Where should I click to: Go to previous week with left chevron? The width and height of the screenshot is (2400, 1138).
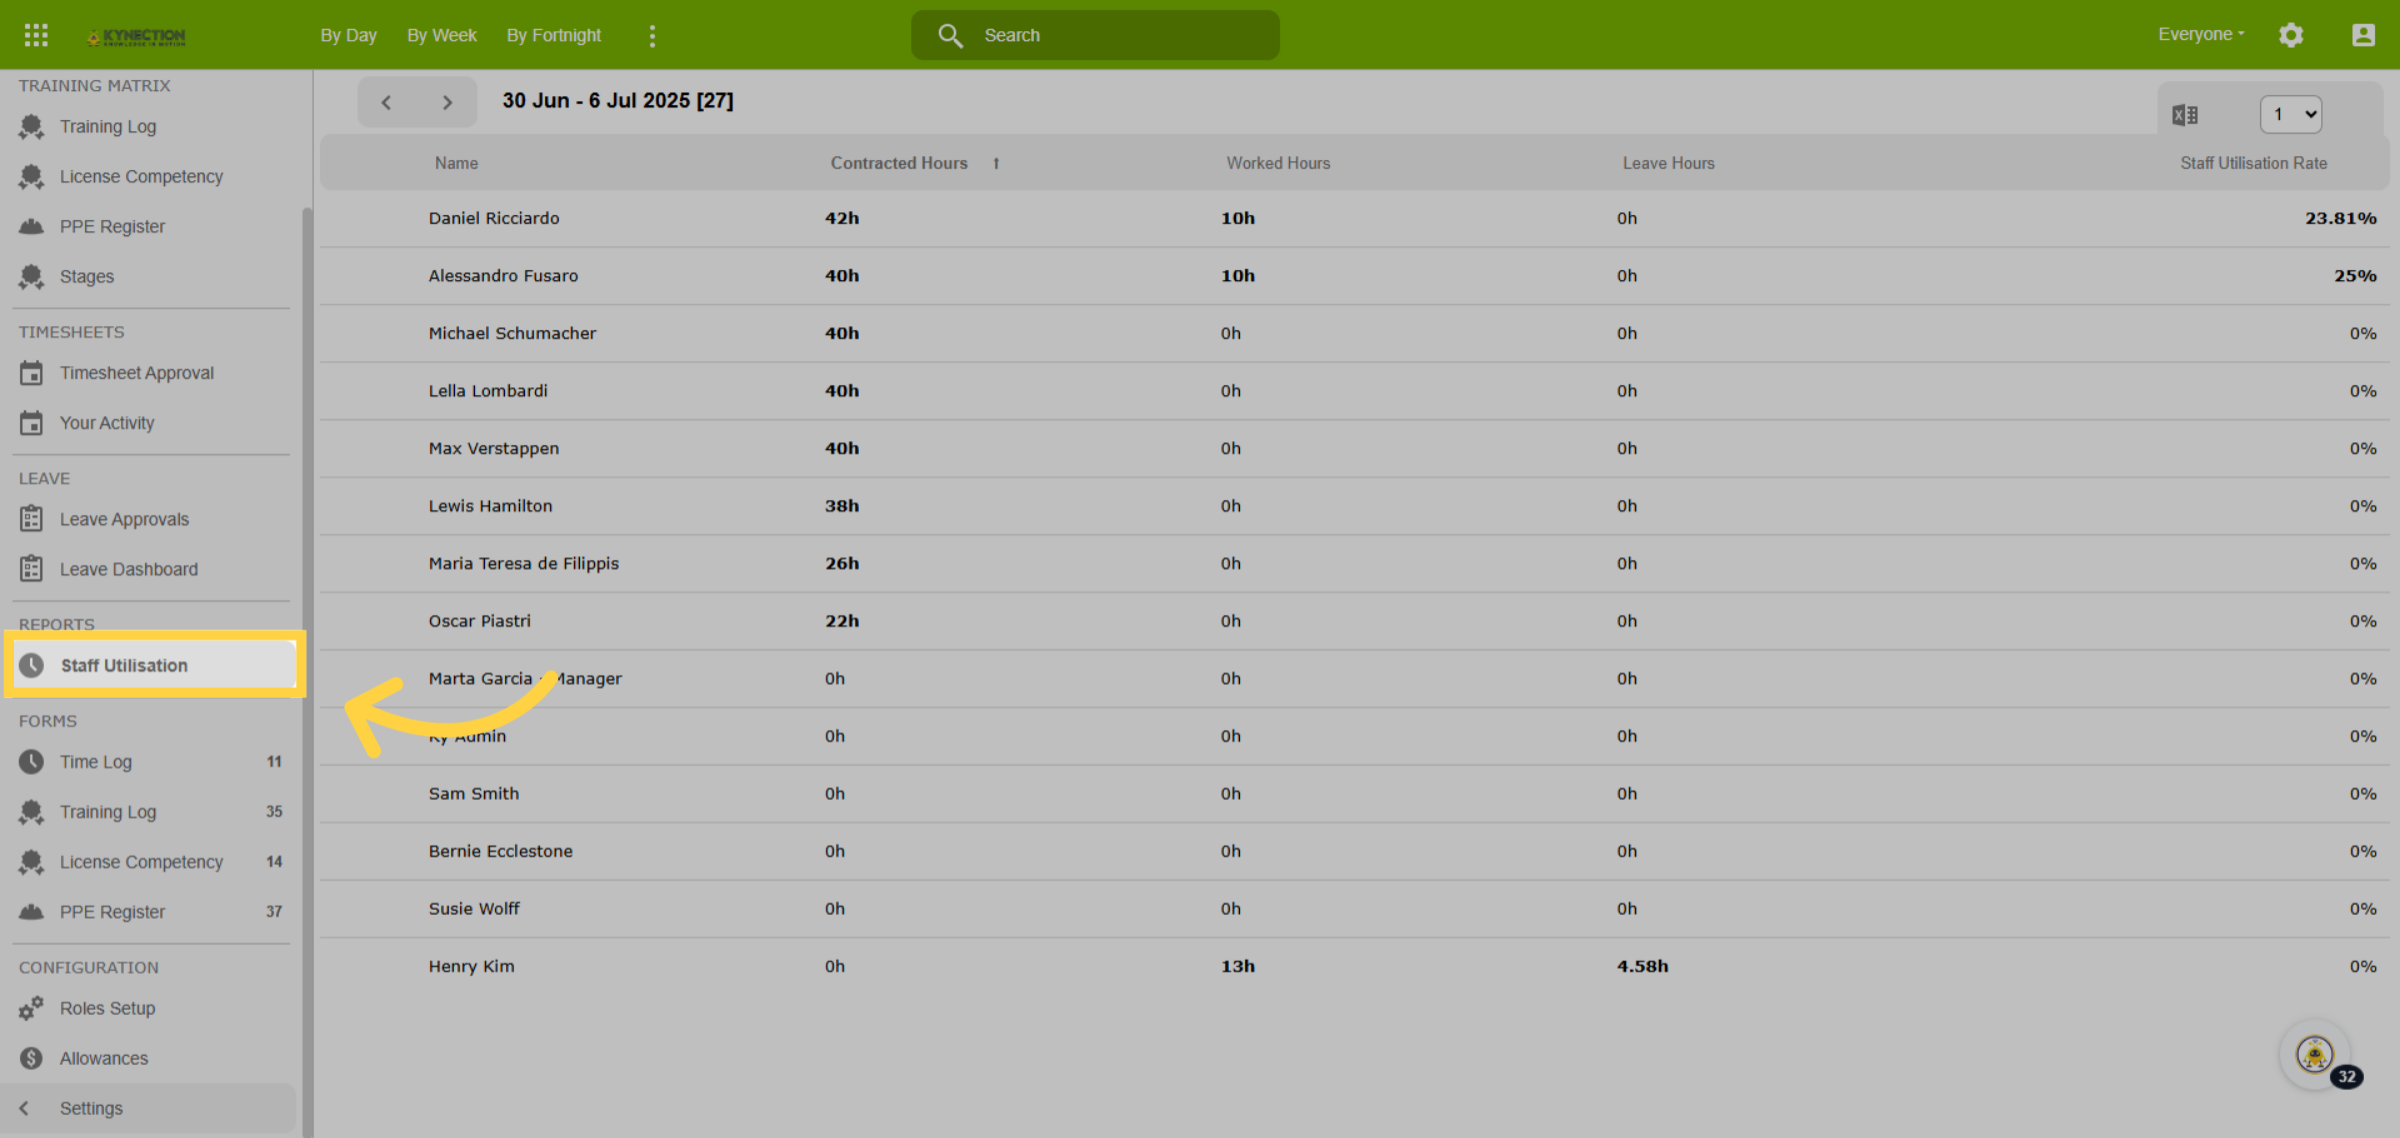tap(387, 102)
